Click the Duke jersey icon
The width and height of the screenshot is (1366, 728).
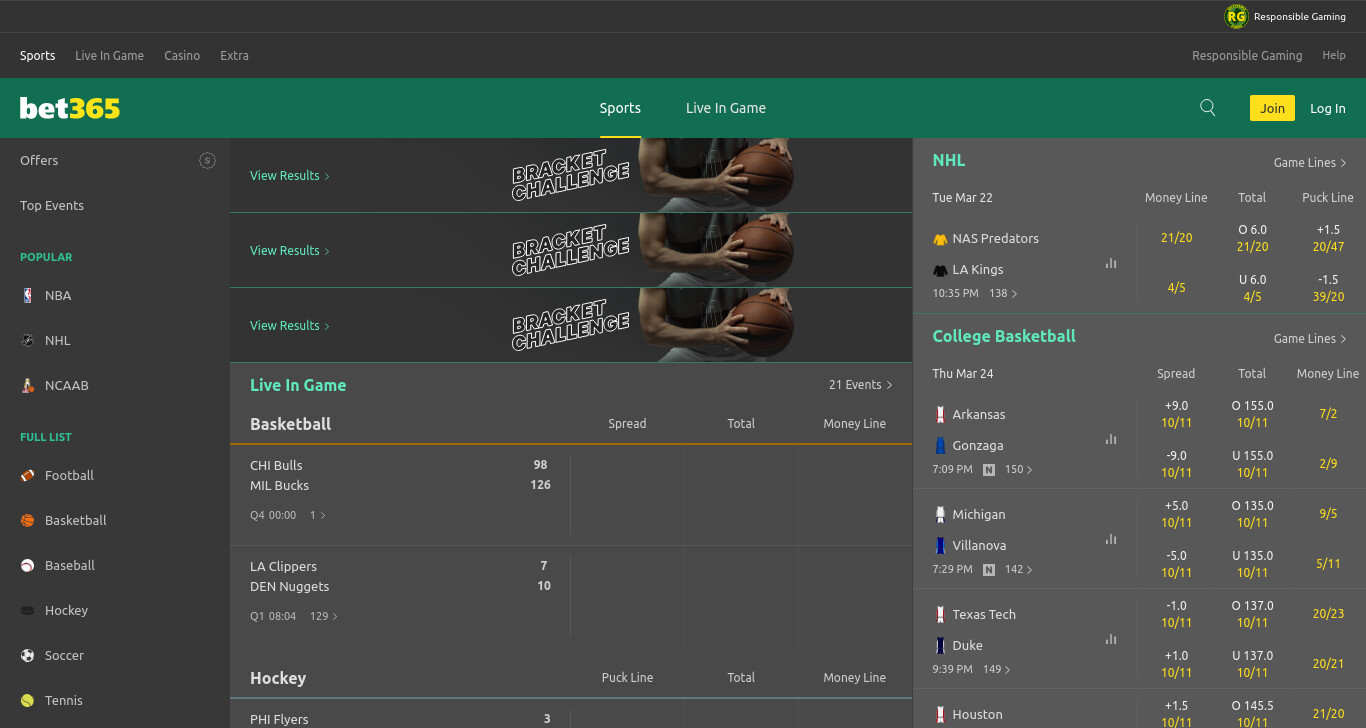[940, 645]
